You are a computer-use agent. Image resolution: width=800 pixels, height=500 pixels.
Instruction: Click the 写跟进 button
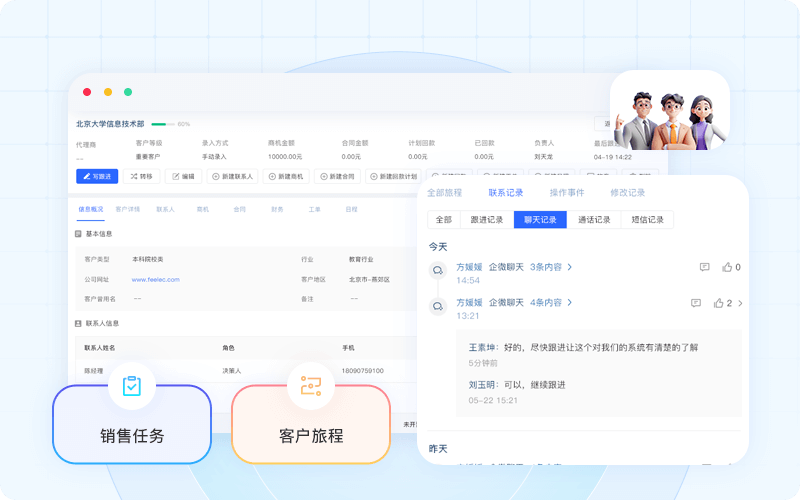click(x=97, y=176)
